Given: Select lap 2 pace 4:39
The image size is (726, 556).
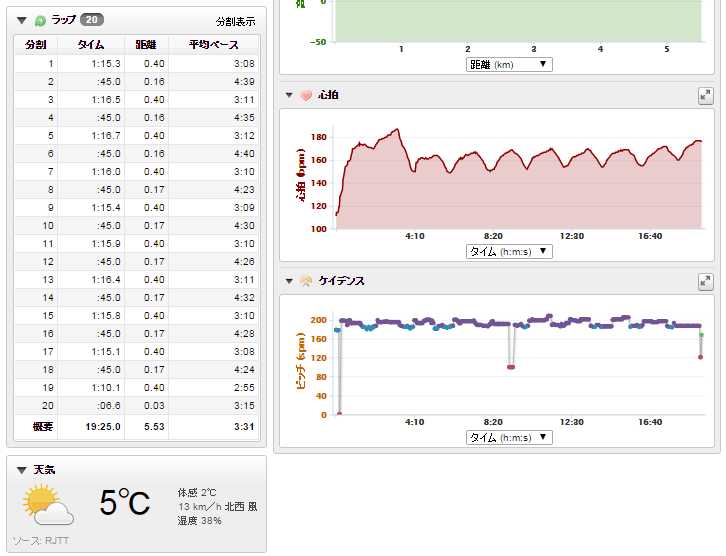Looking at the screenshot, I should click(x=244, y=82).
